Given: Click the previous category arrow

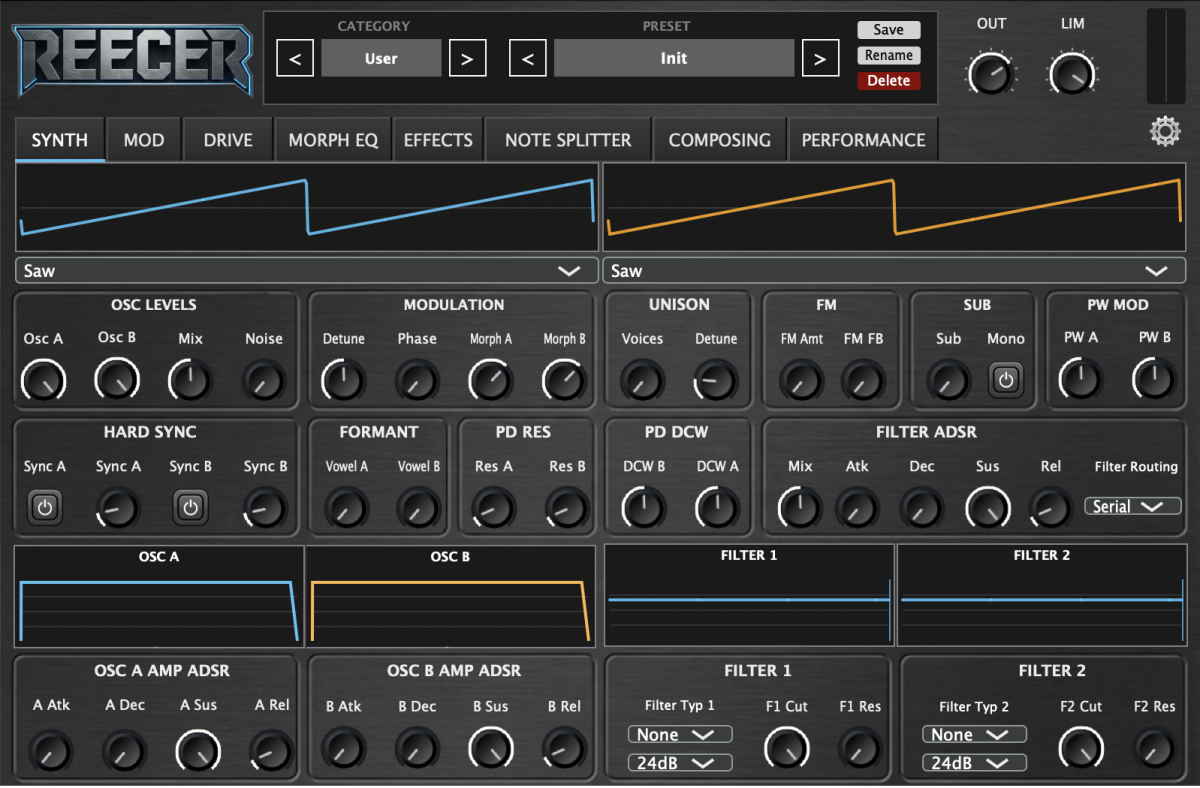Looking at the screenshot, I should [295, 59].
